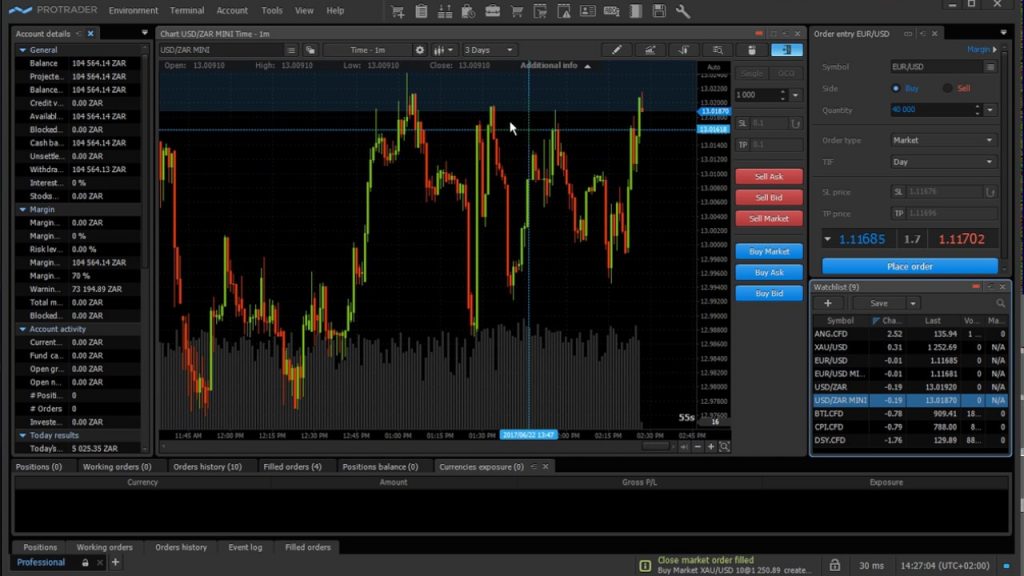Screen dimensions: 1024x576
Task: Toggle the TP button in chart trading panel
Action: click(742, 144)
